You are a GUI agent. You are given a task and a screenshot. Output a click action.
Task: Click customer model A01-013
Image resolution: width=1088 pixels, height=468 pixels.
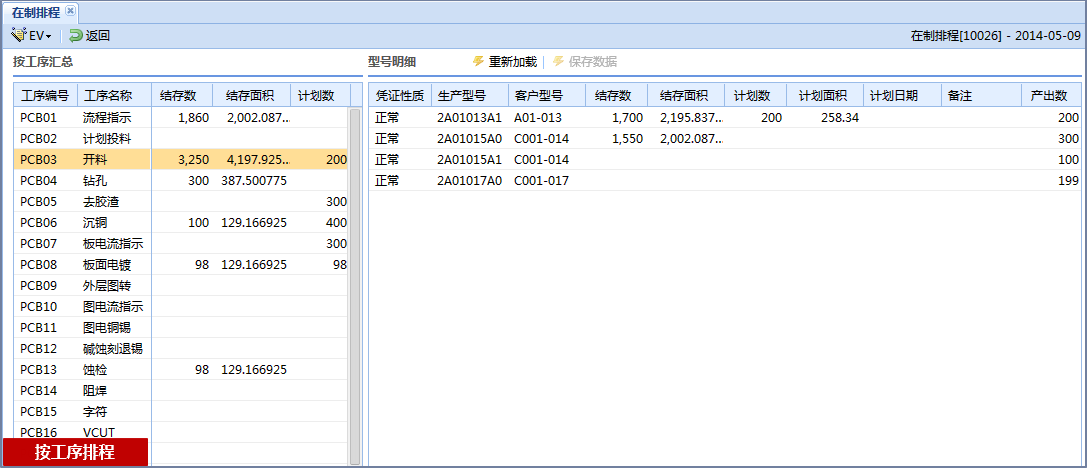[x=538, y=118]
